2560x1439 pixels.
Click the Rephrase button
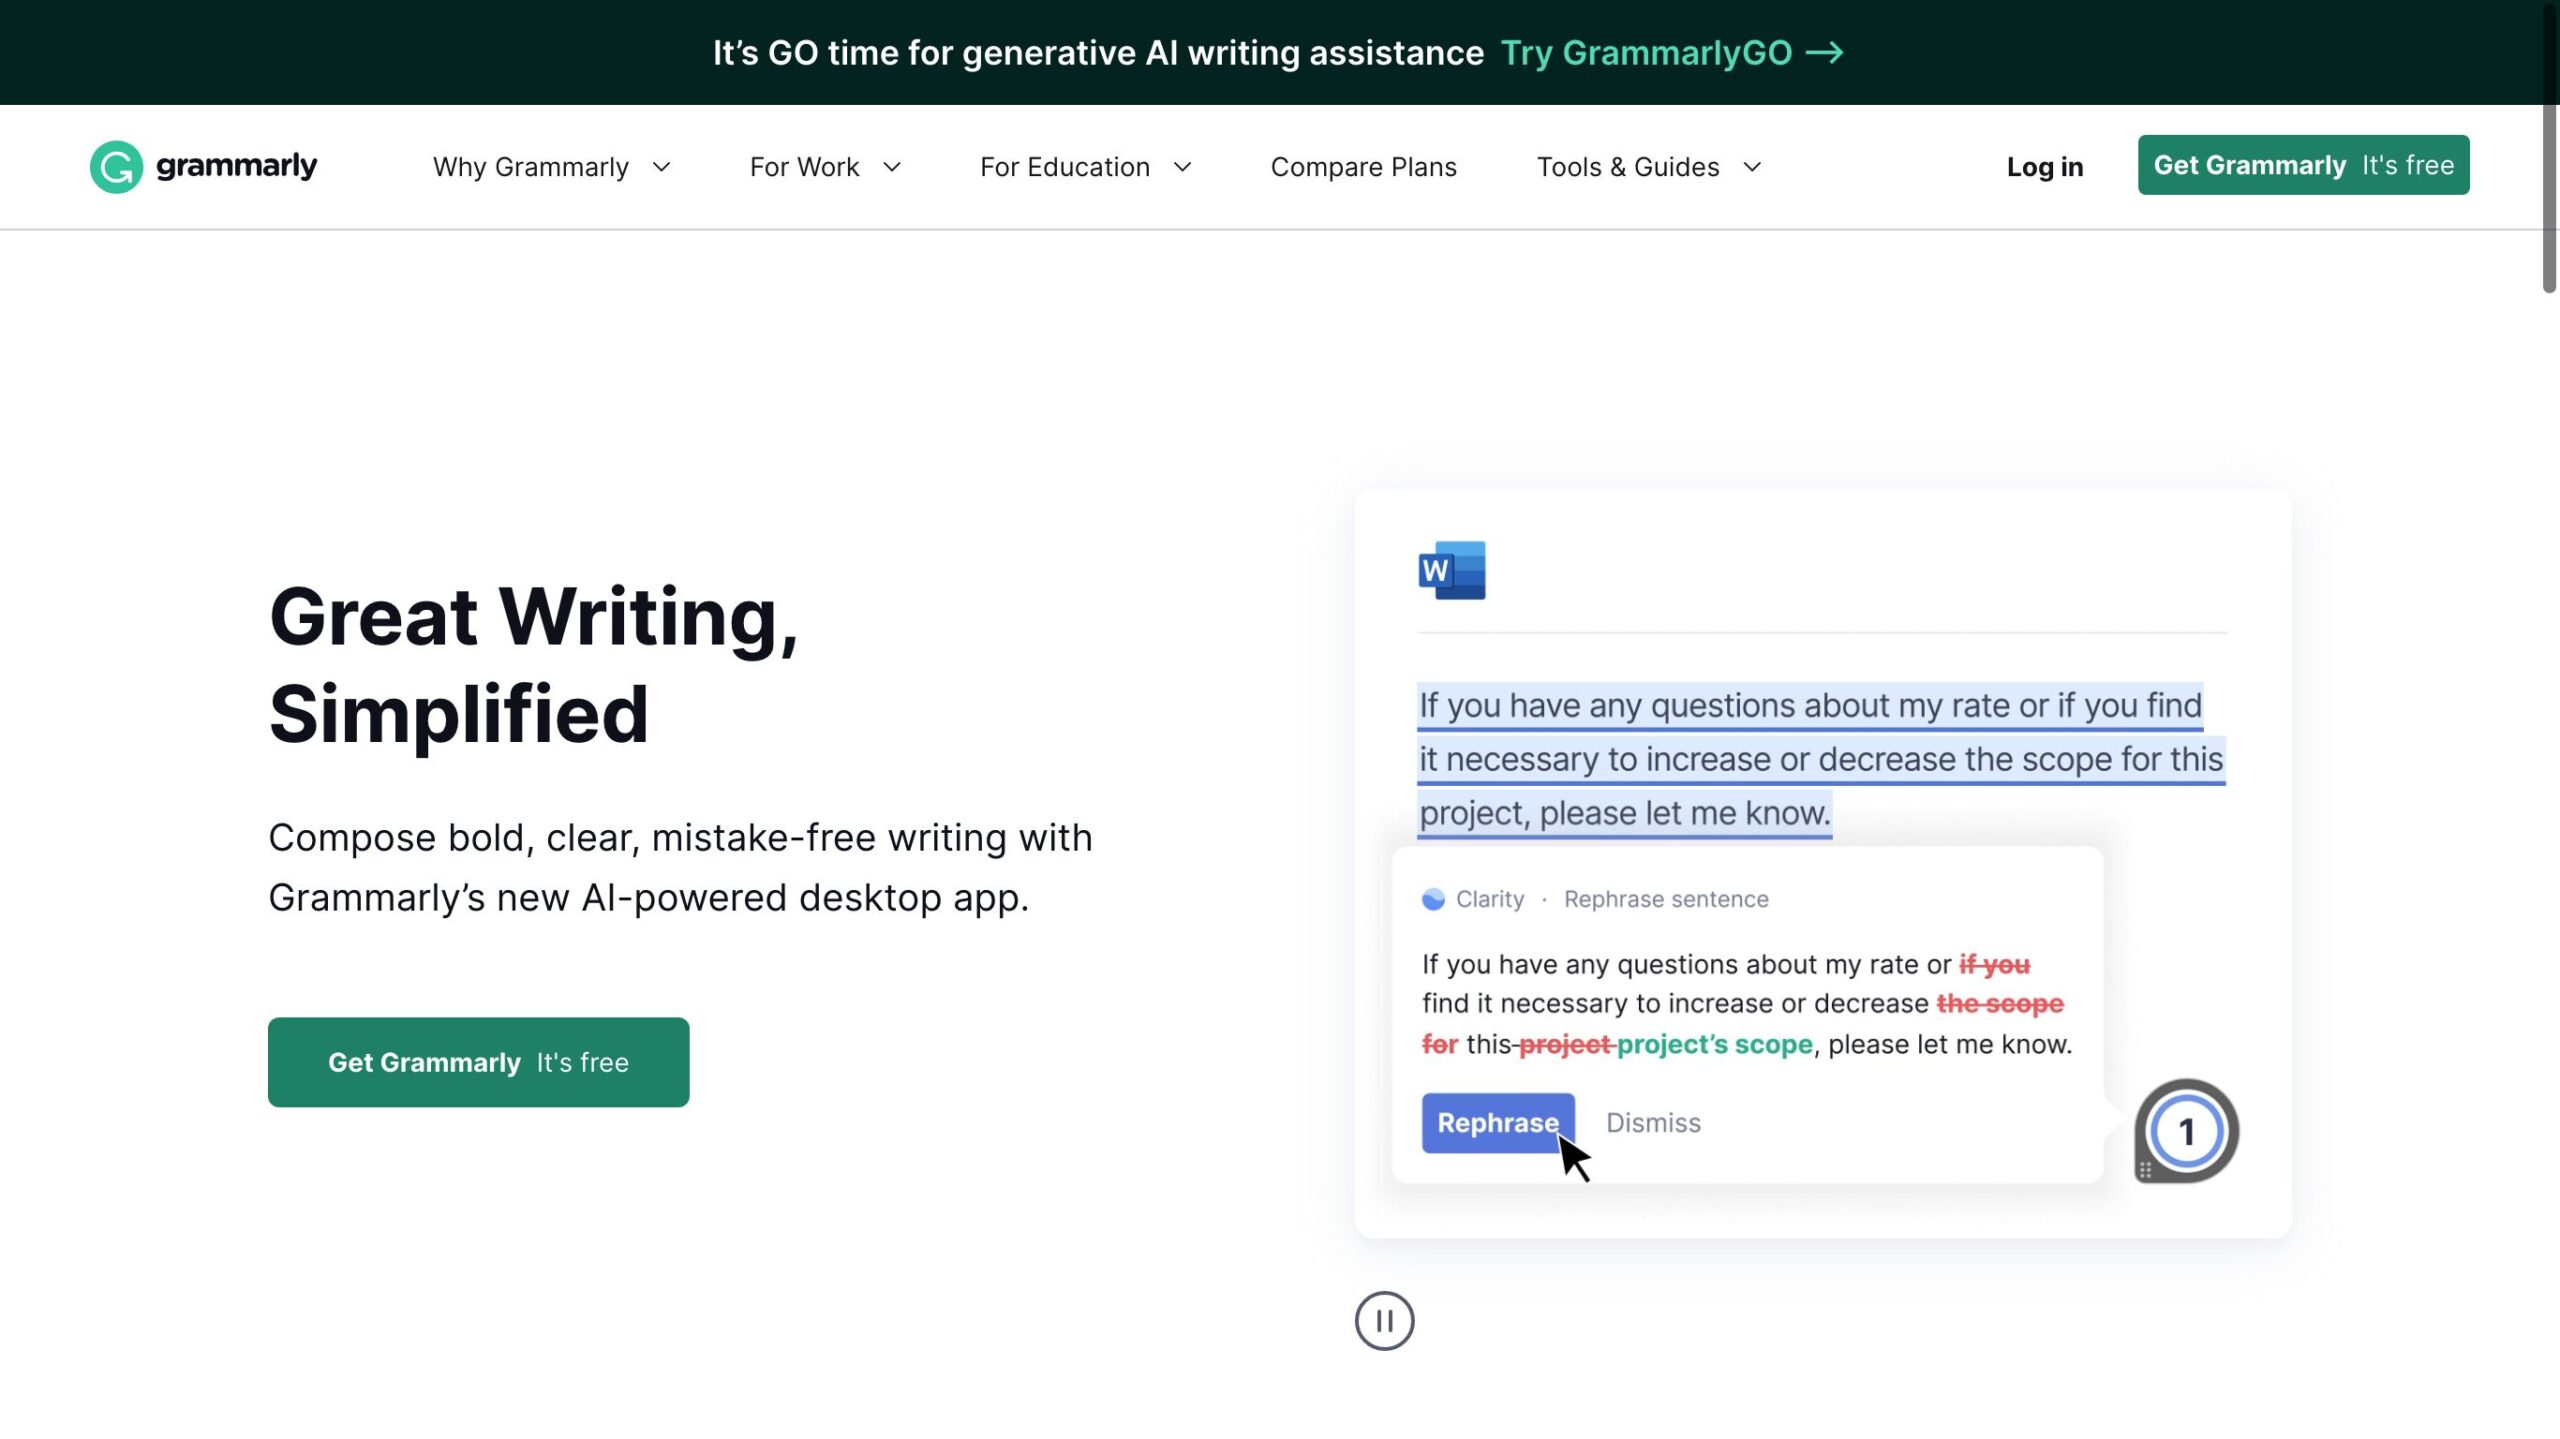tap(1498, 1123)
